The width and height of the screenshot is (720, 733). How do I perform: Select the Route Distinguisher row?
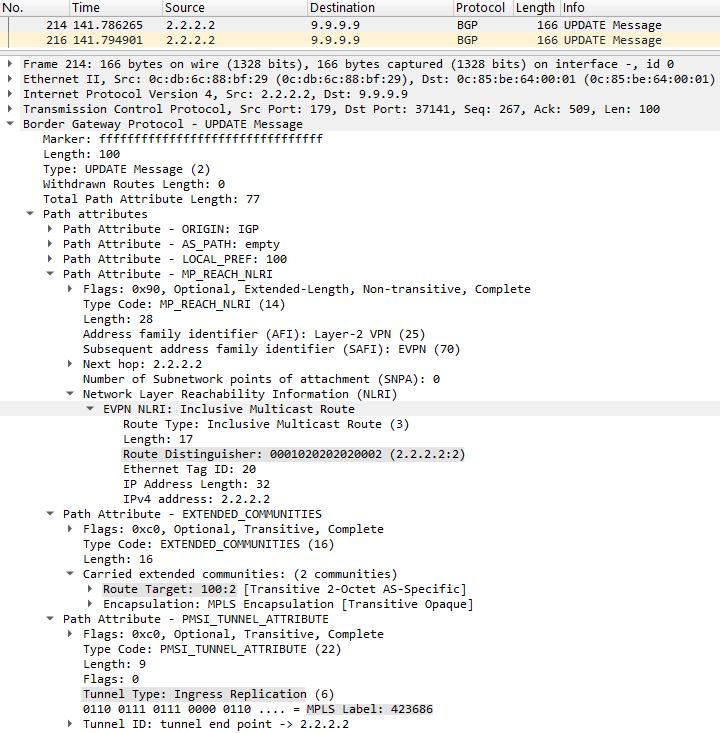294,454
